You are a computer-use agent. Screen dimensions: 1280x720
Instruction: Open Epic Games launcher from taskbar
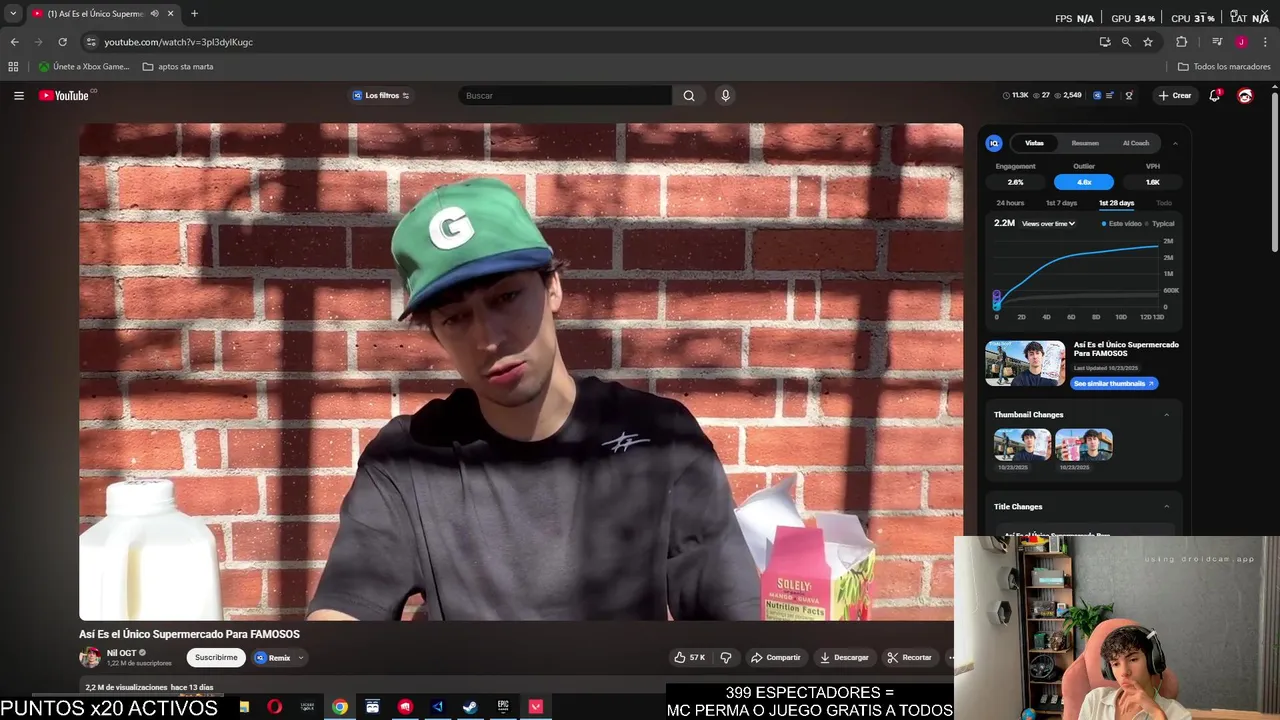503,707
